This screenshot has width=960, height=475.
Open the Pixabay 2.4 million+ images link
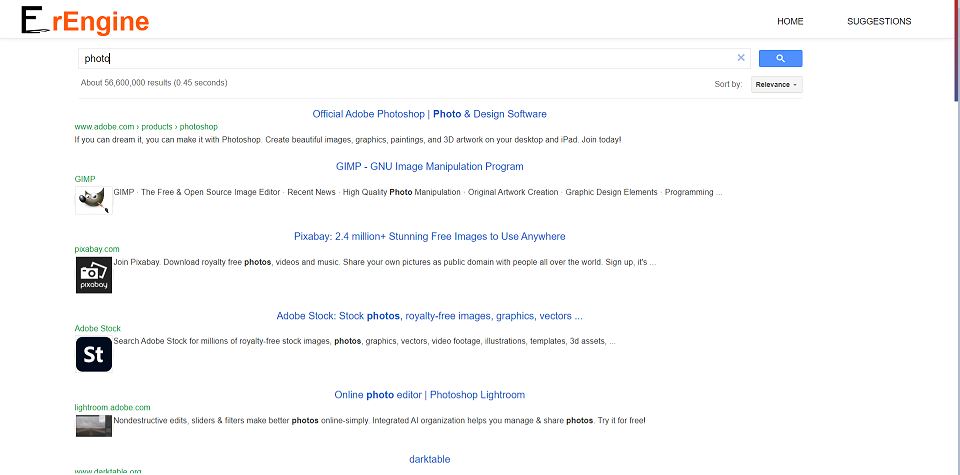[x=429, y=236]
